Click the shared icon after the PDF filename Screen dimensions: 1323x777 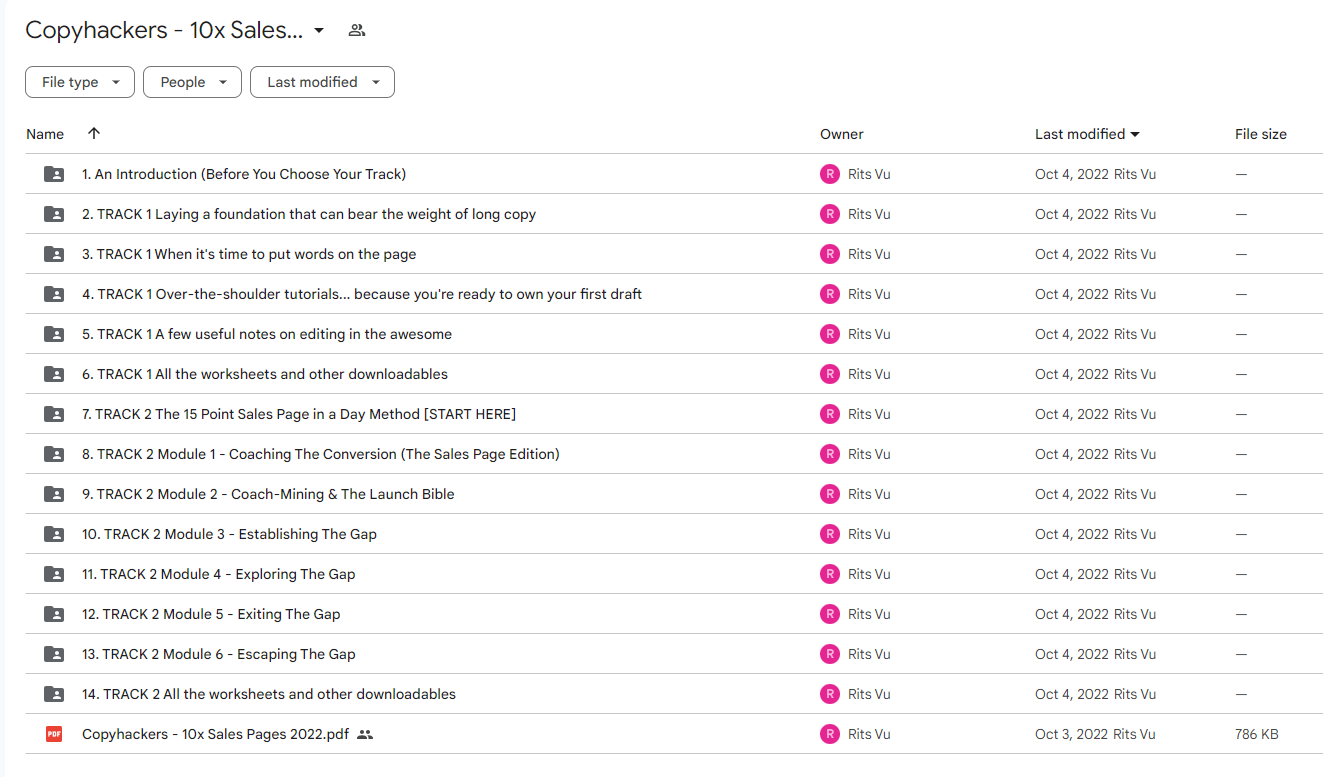365,734
